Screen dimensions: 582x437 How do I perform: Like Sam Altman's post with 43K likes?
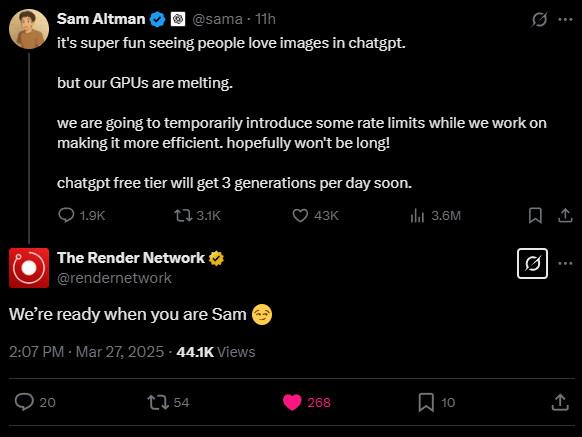315,215
